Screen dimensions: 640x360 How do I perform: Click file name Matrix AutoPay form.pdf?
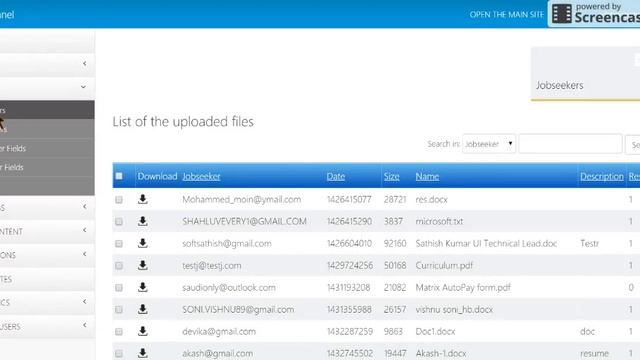(x=463, y=287)
